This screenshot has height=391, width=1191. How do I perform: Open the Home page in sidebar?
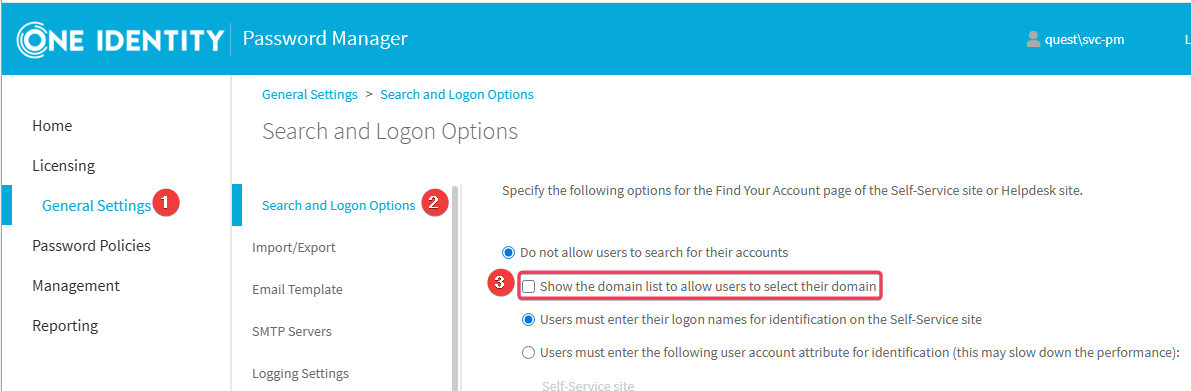[52, 125]
